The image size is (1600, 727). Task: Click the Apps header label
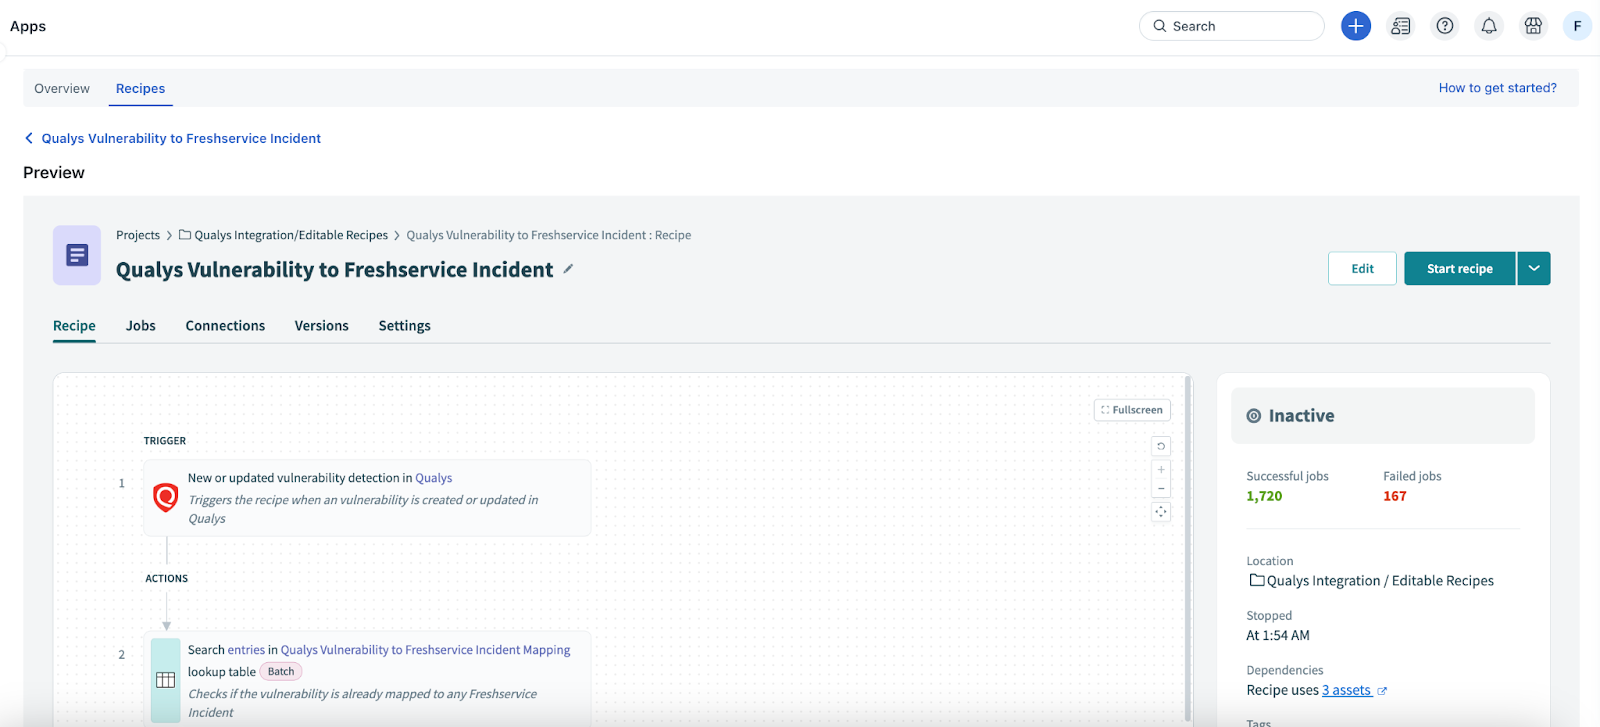28,26
